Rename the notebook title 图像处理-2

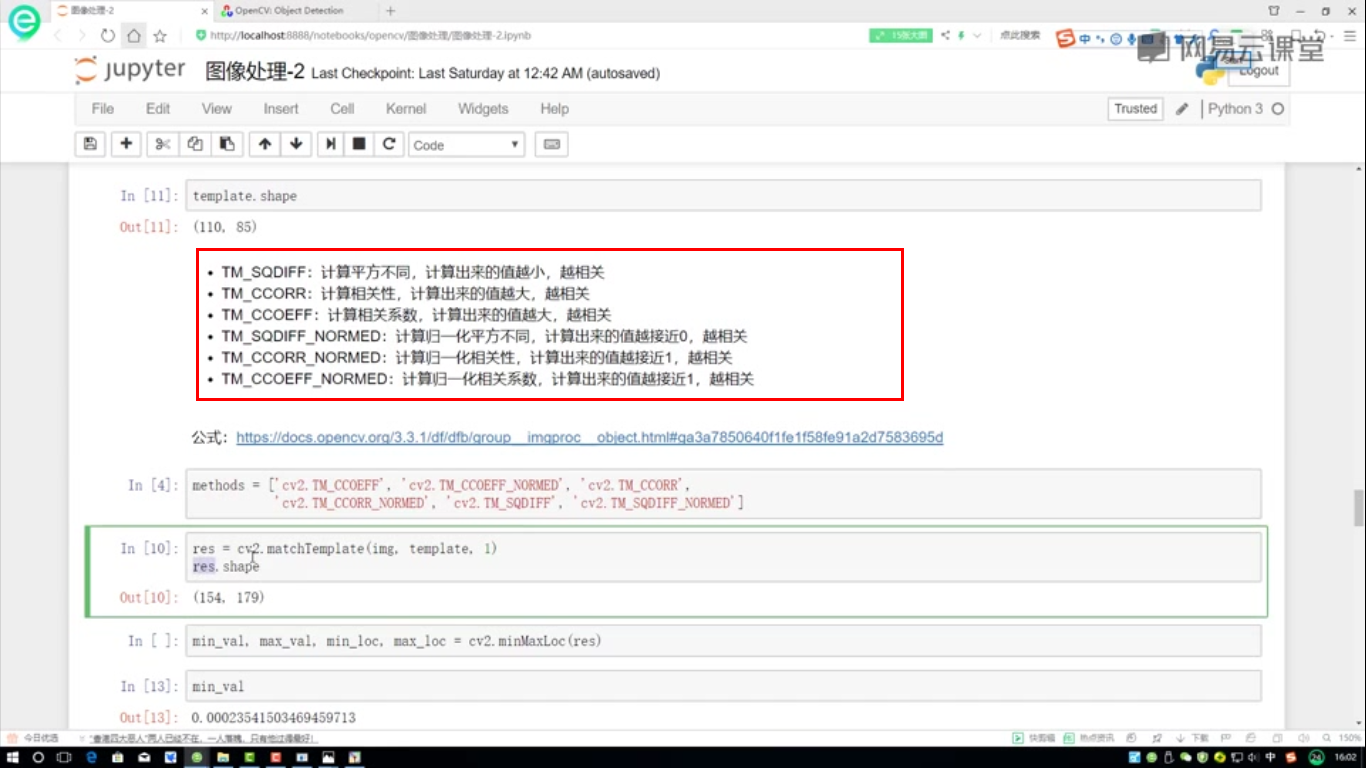coord(254,72)
